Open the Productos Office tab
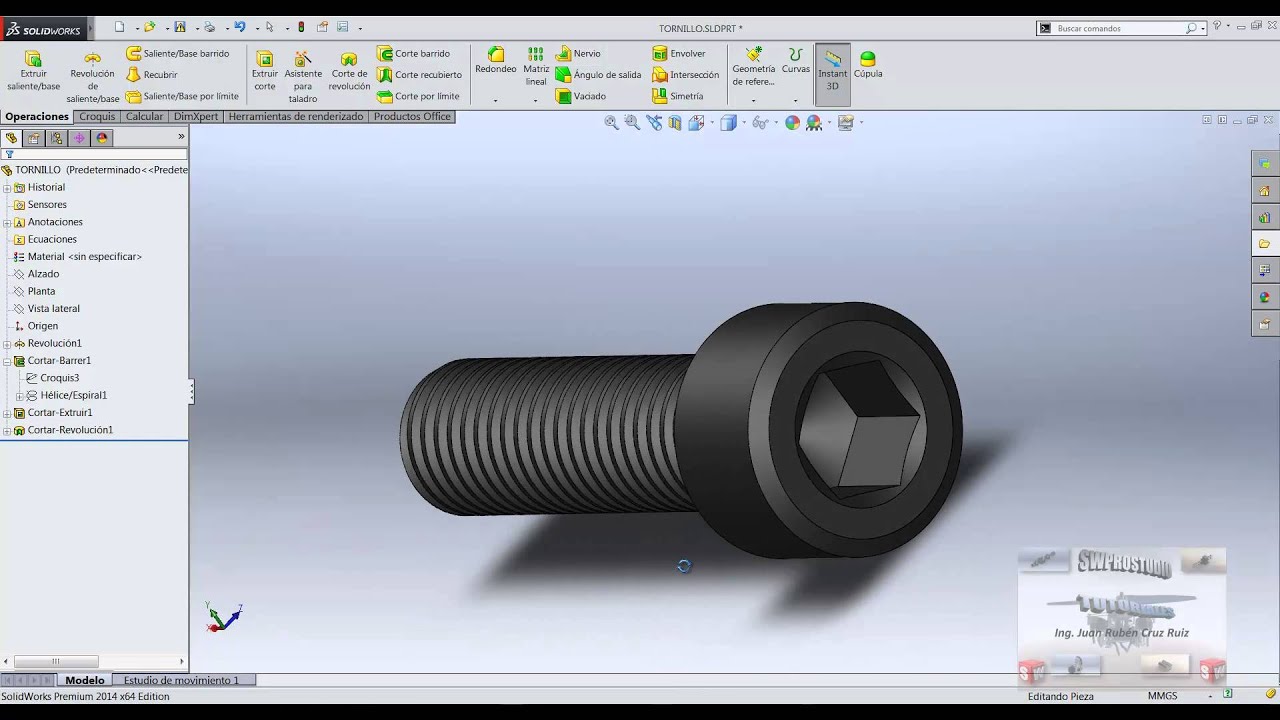This screenshot has height=720, width=1280. (x=412, y=116)
